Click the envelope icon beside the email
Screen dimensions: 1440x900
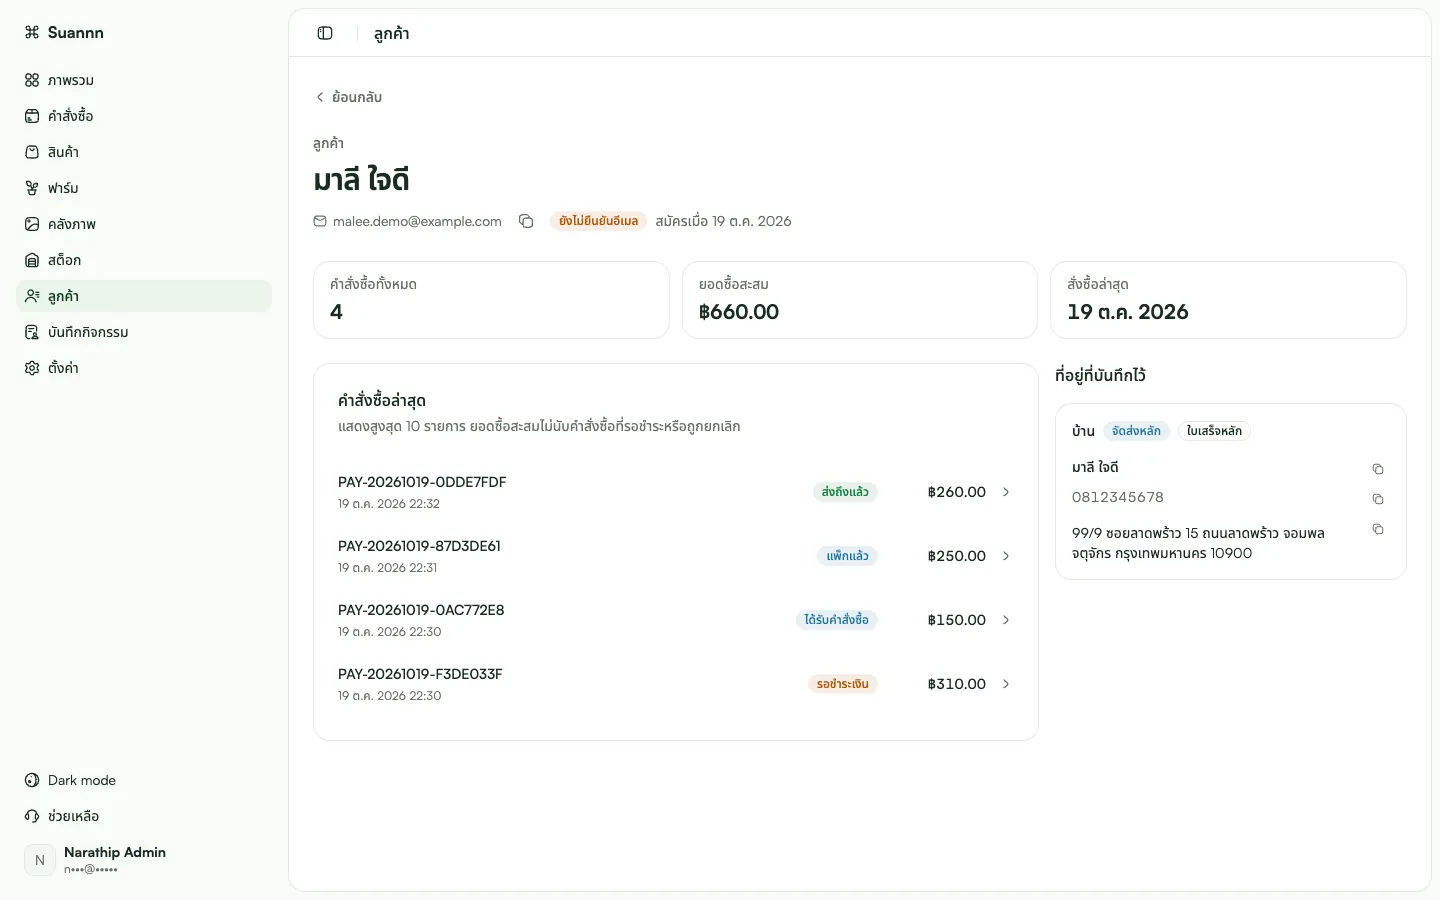(320, 221)
